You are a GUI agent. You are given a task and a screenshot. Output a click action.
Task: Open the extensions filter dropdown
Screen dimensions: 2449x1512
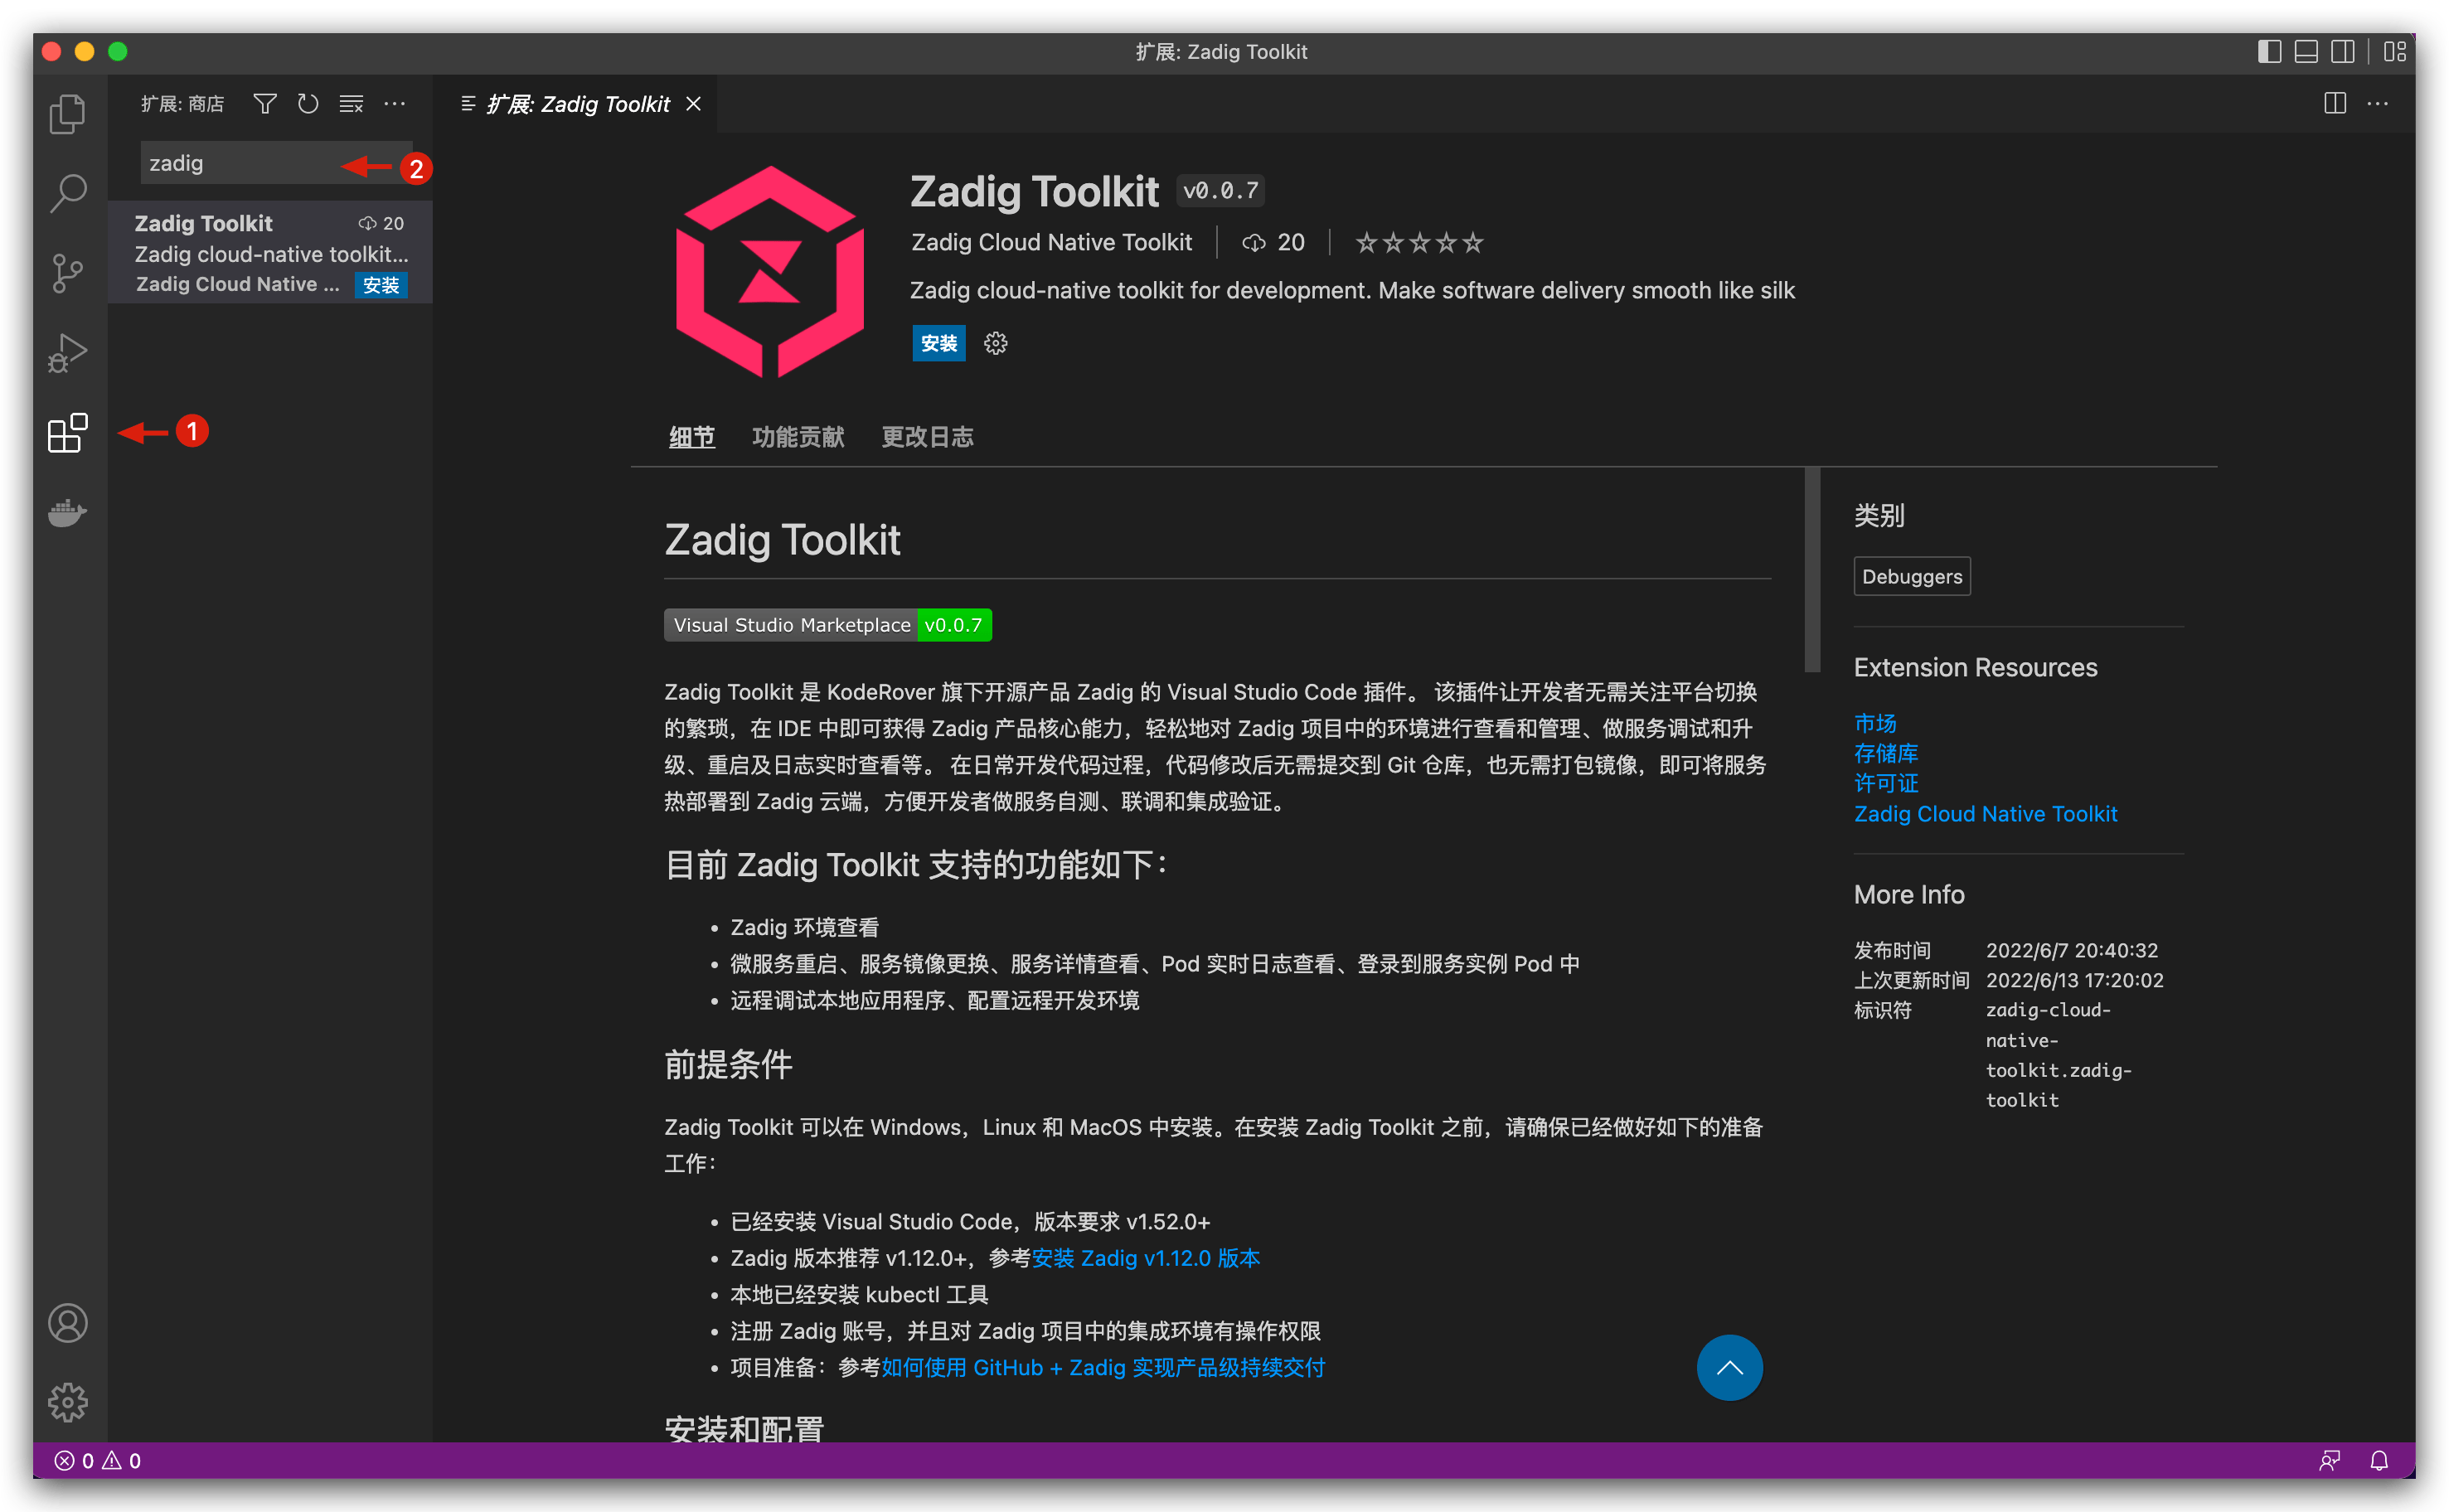264,103
